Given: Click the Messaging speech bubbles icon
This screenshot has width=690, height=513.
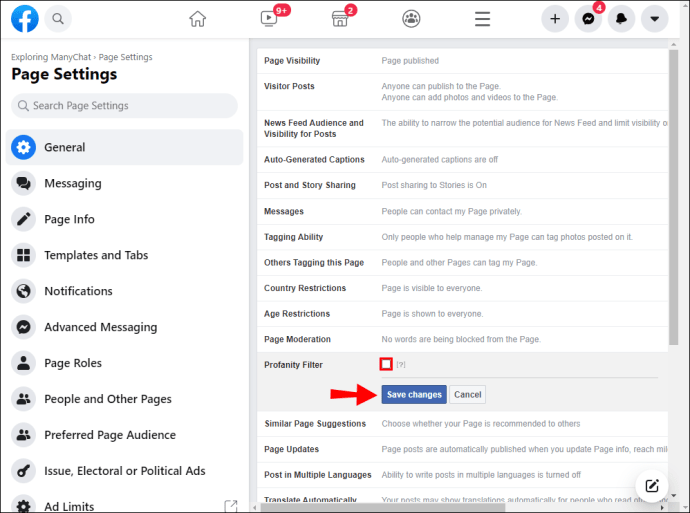Looking at the screenshot, I should pos(23,183).
